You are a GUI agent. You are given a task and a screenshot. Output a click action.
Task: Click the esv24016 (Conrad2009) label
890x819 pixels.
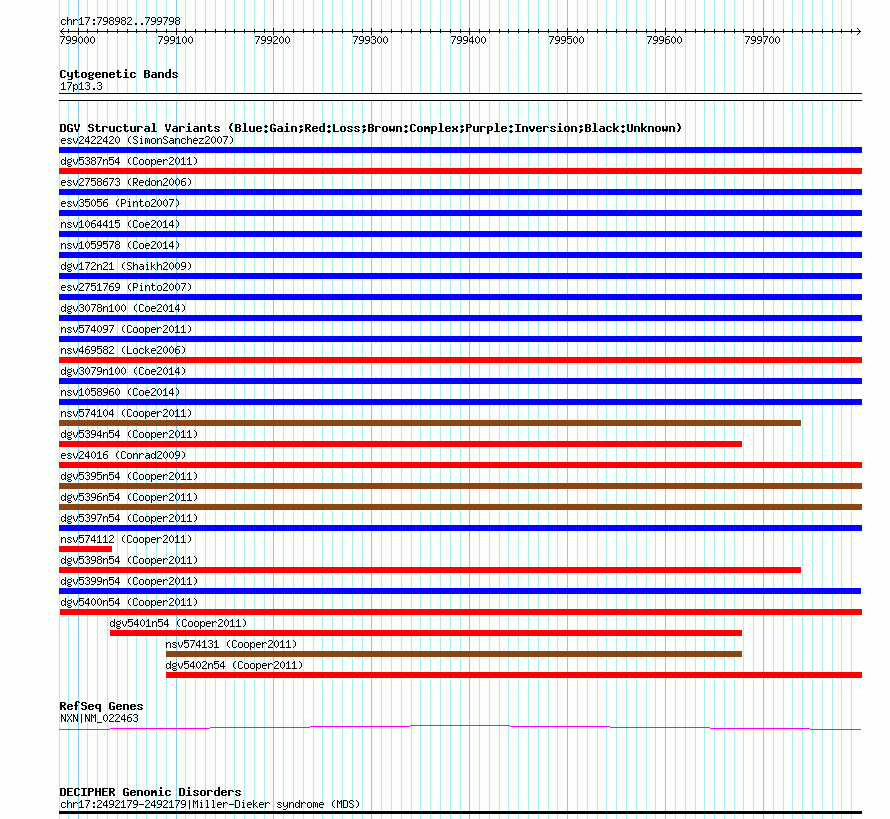tap(123, 455)
